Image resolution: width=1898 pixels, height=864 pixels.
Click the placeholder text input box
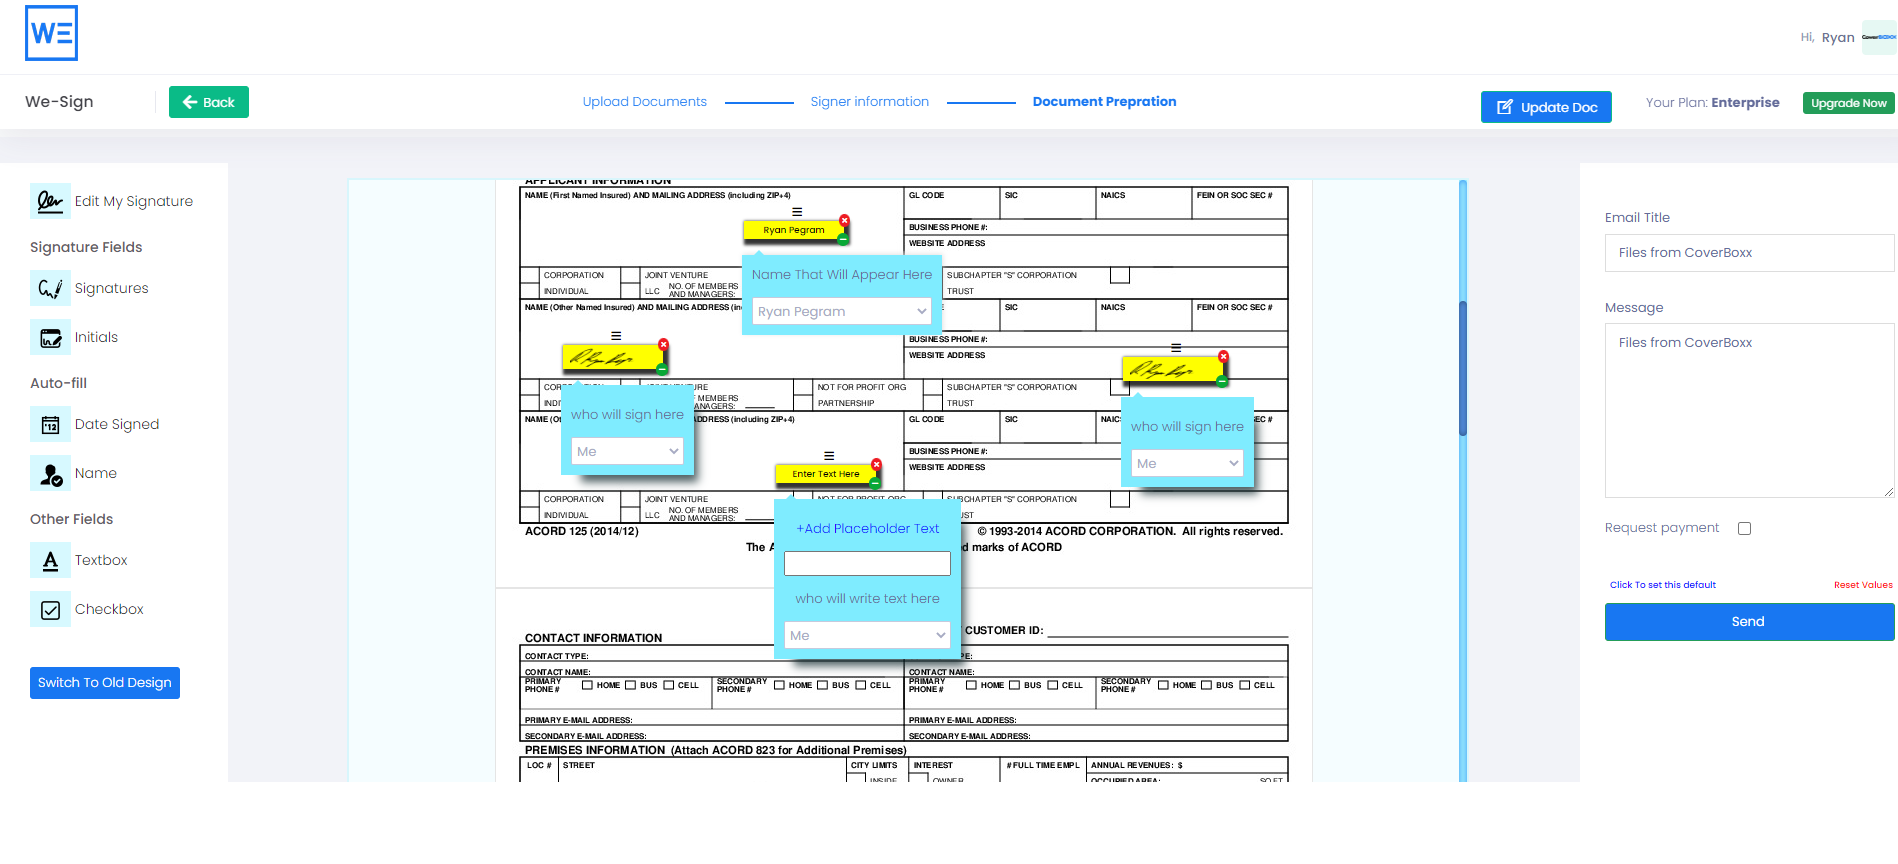[867, 564]
